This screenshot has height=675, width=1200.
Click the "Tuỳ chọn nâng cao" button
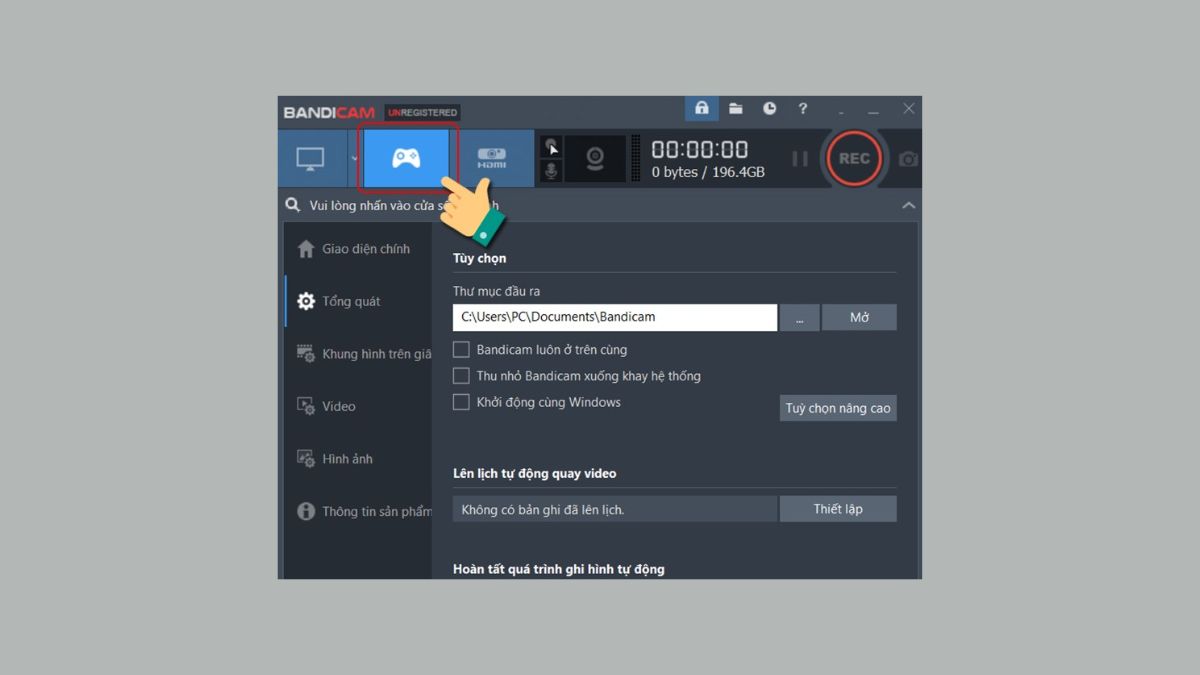tap(838, 408)
